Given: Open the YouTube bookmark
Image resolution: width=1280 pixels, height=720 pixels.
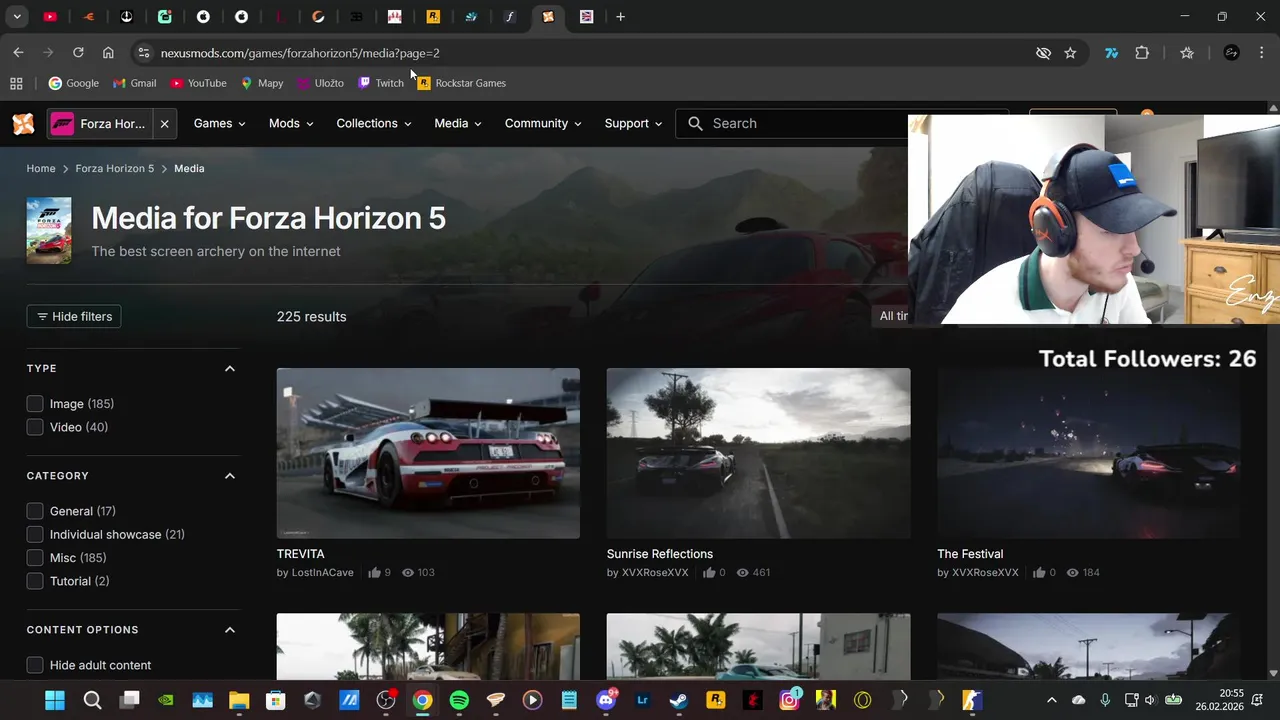Looking at the screenshot, I should tap(198, 83).
